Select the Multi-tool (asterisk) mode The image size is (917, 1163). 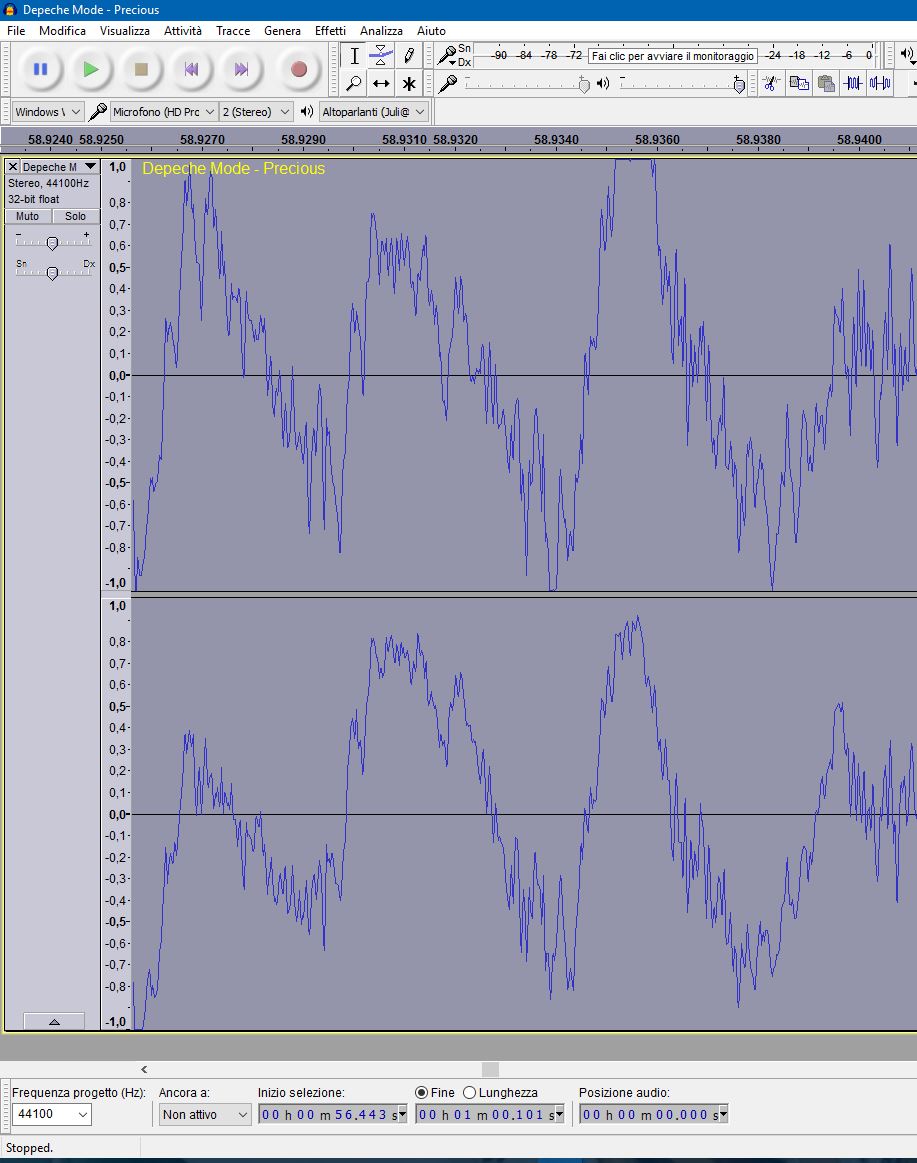tap(408, 83)
